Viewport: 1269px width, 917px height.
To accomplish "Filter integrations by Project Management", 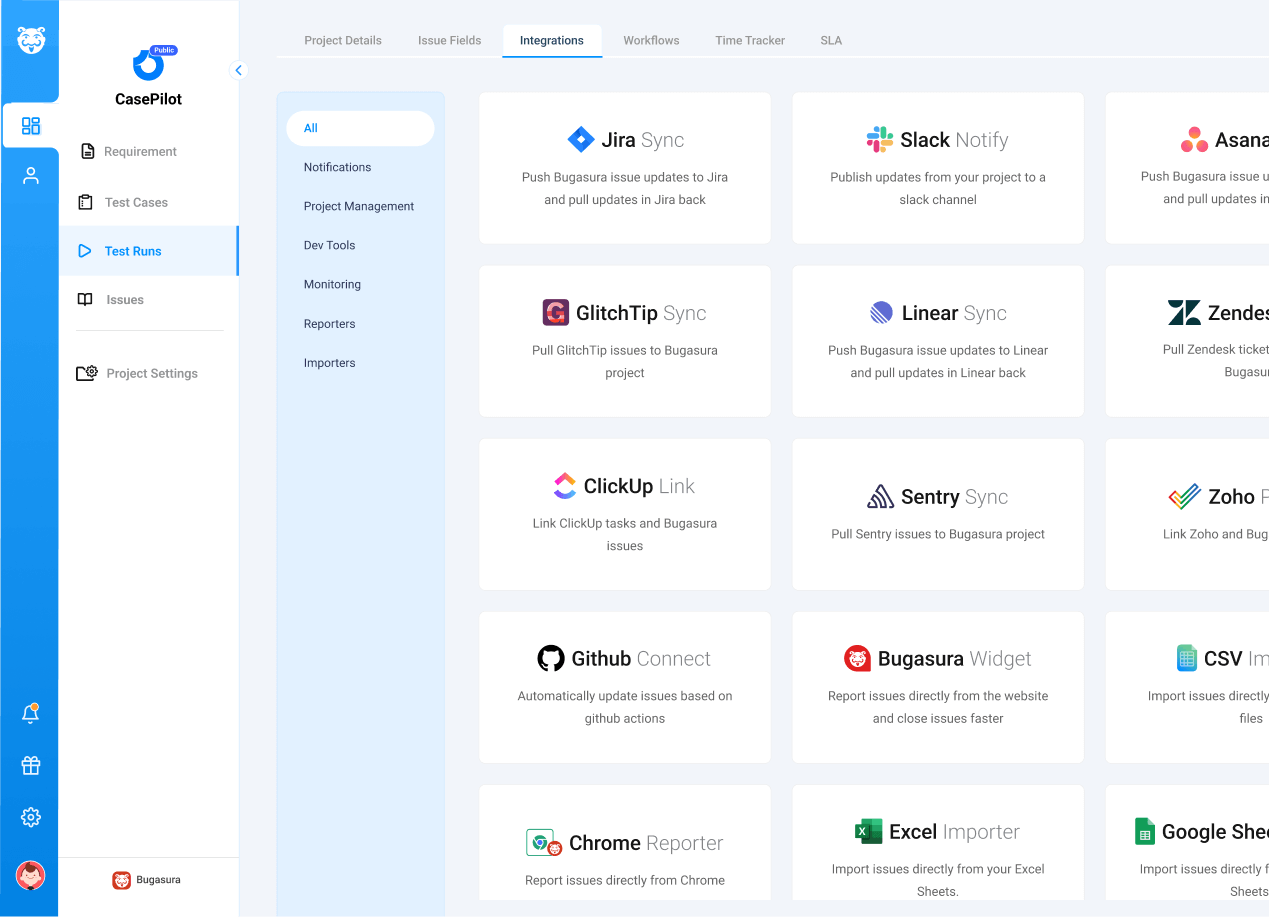I will click(359, 206).
